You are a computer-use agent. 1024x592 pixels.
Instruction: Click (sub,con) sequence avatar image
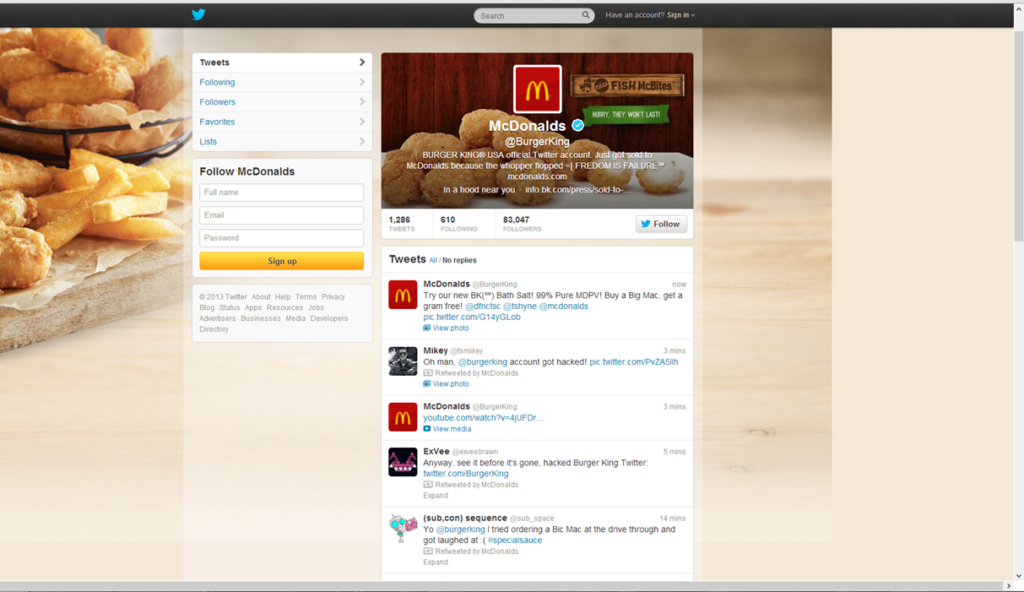click(x=403, y=529)
